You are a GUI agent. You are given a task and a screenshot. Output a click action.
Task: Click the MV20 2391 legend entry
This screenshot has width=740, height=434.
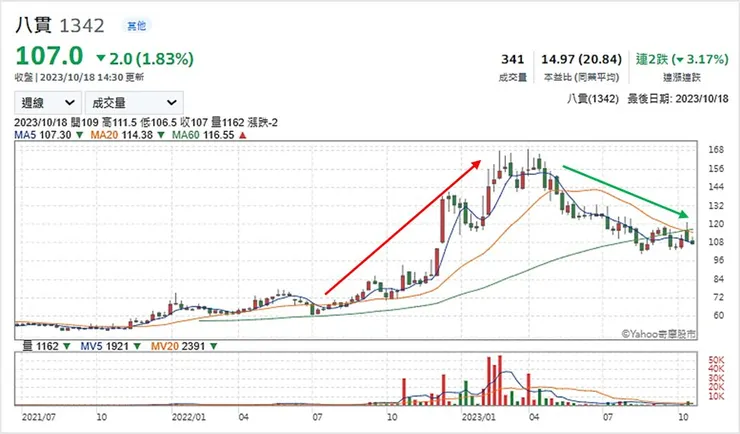coord(178,346)
